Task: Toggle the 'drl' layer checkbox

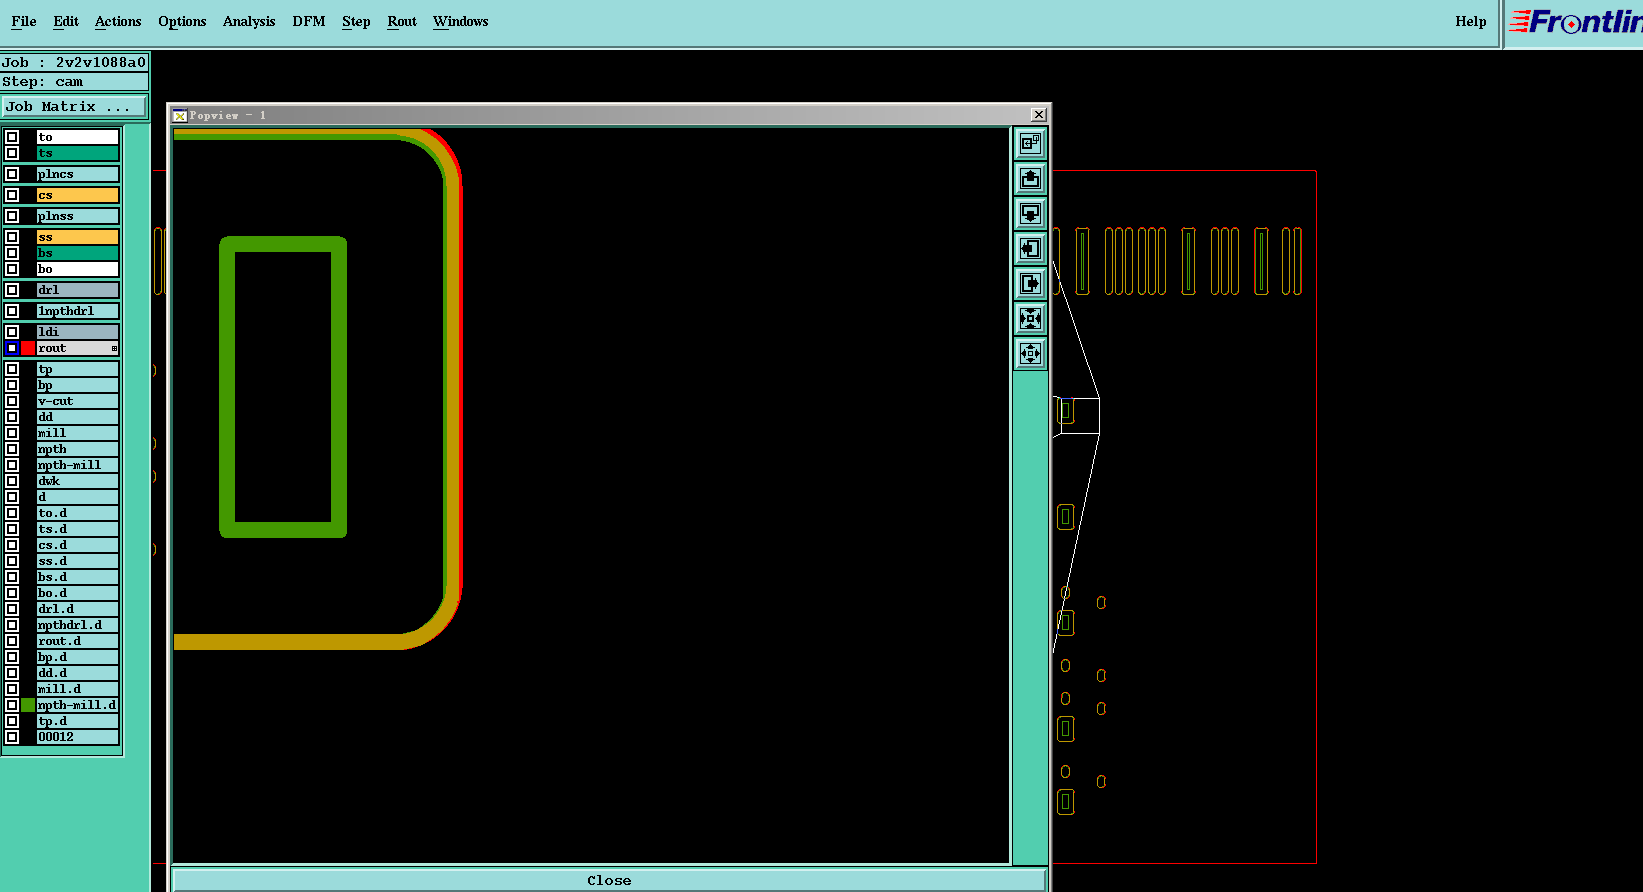Action: [12, 290]
